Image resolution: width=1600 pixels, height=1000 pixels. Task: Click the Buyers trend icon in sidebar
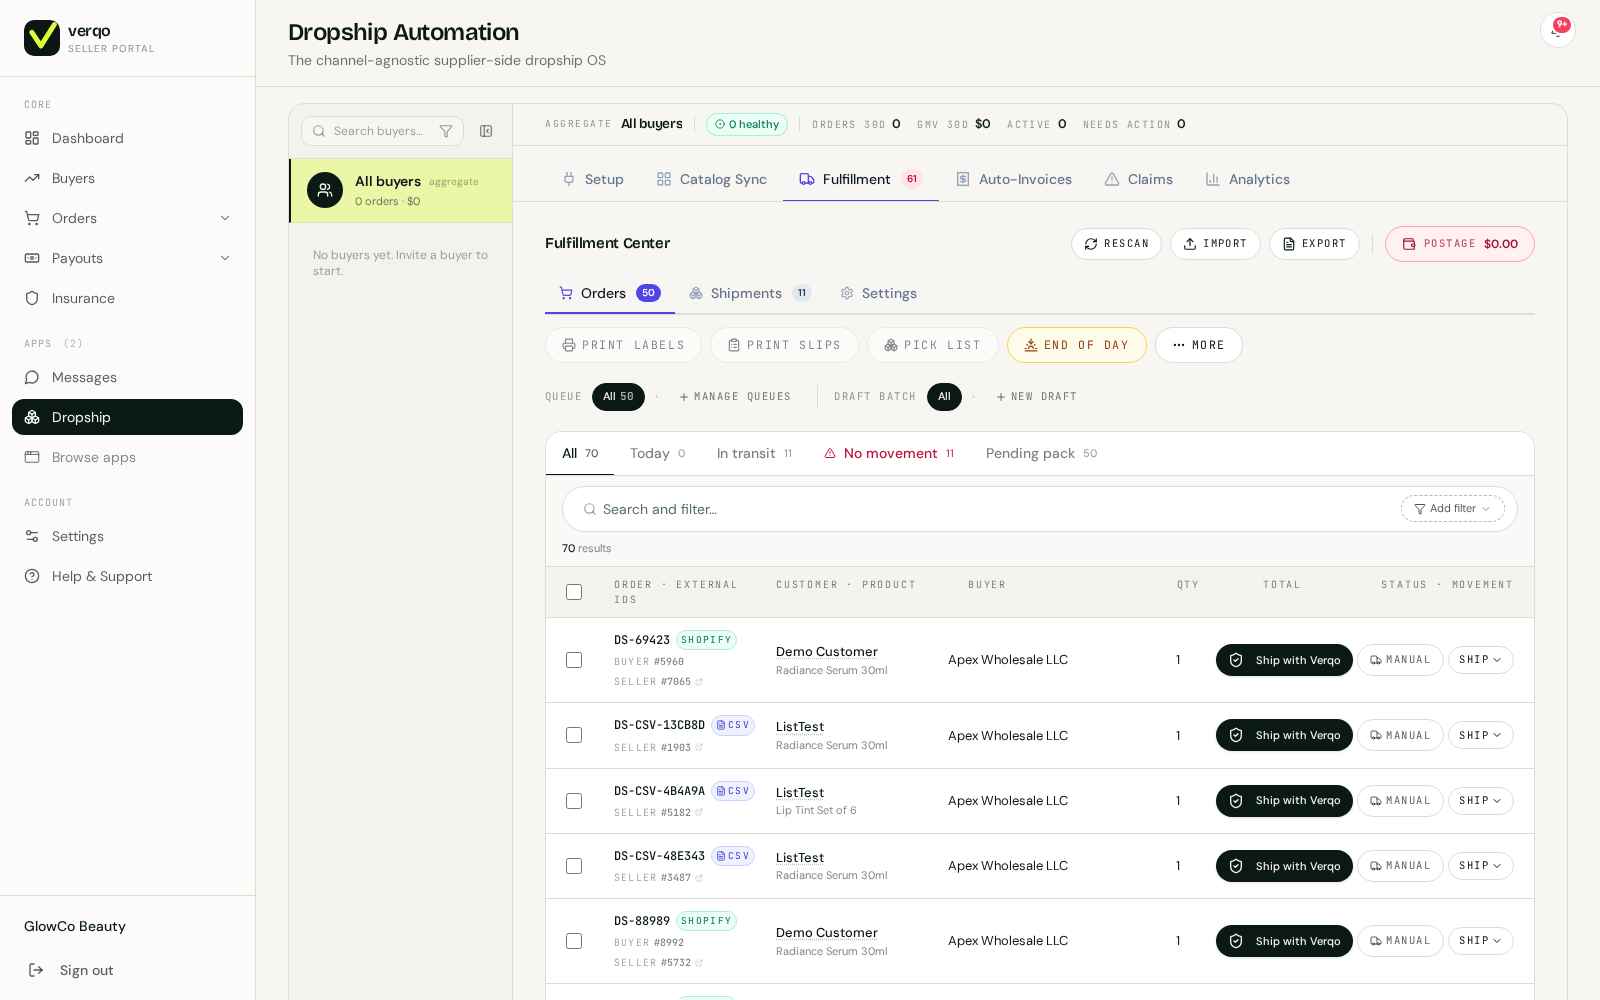point(32,178)
